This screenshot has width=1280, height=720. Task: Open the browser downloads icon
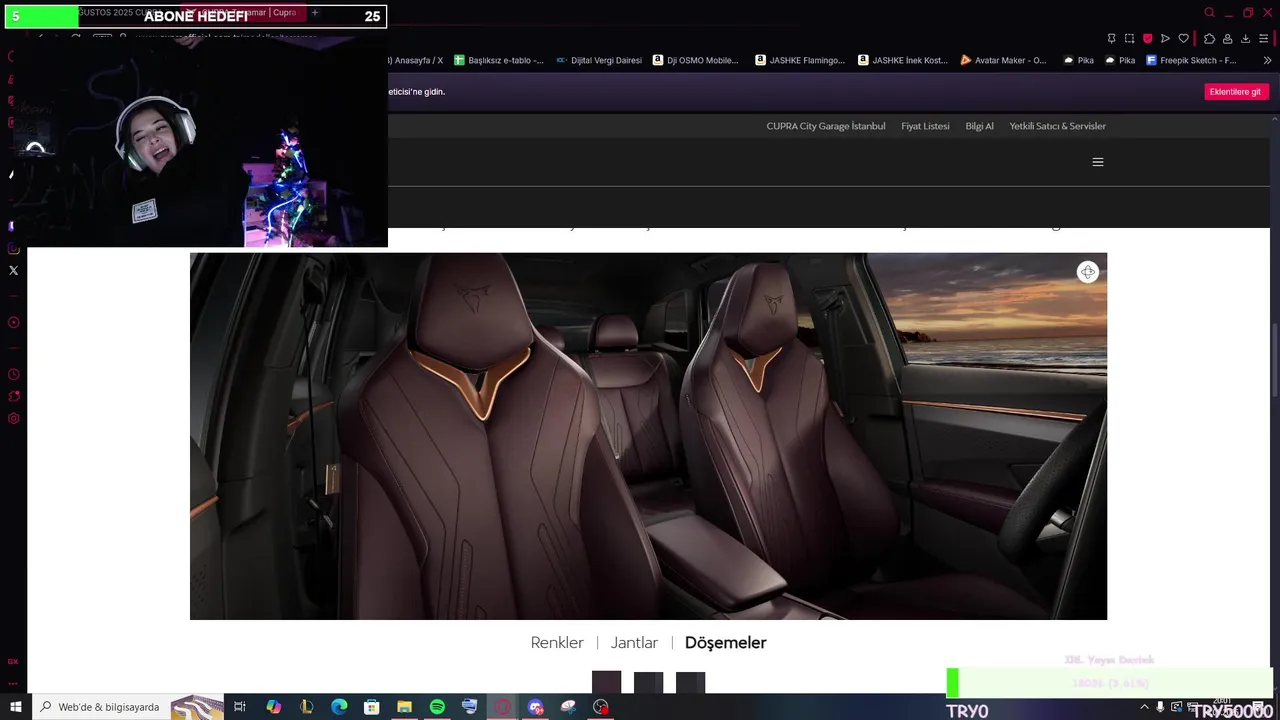1245,39
